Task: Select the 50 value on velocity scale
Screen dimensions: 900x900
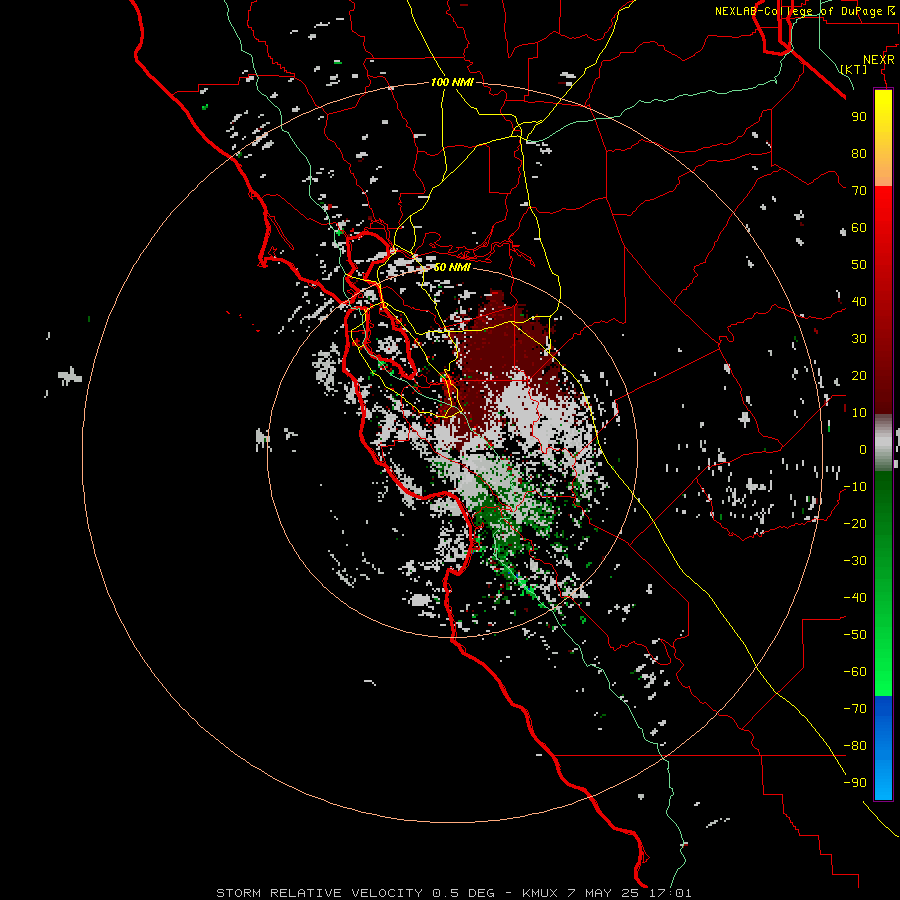Action: [859, 265]
